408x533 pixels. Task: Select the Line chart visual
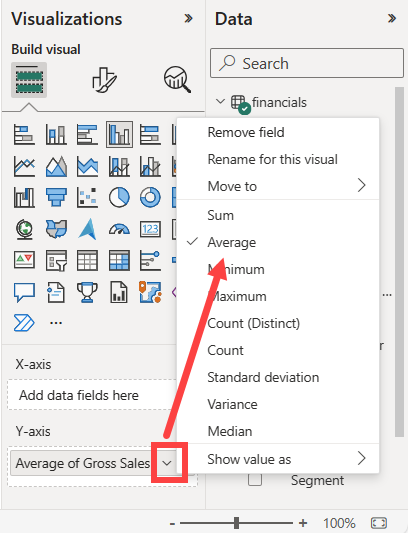[24, 167]
